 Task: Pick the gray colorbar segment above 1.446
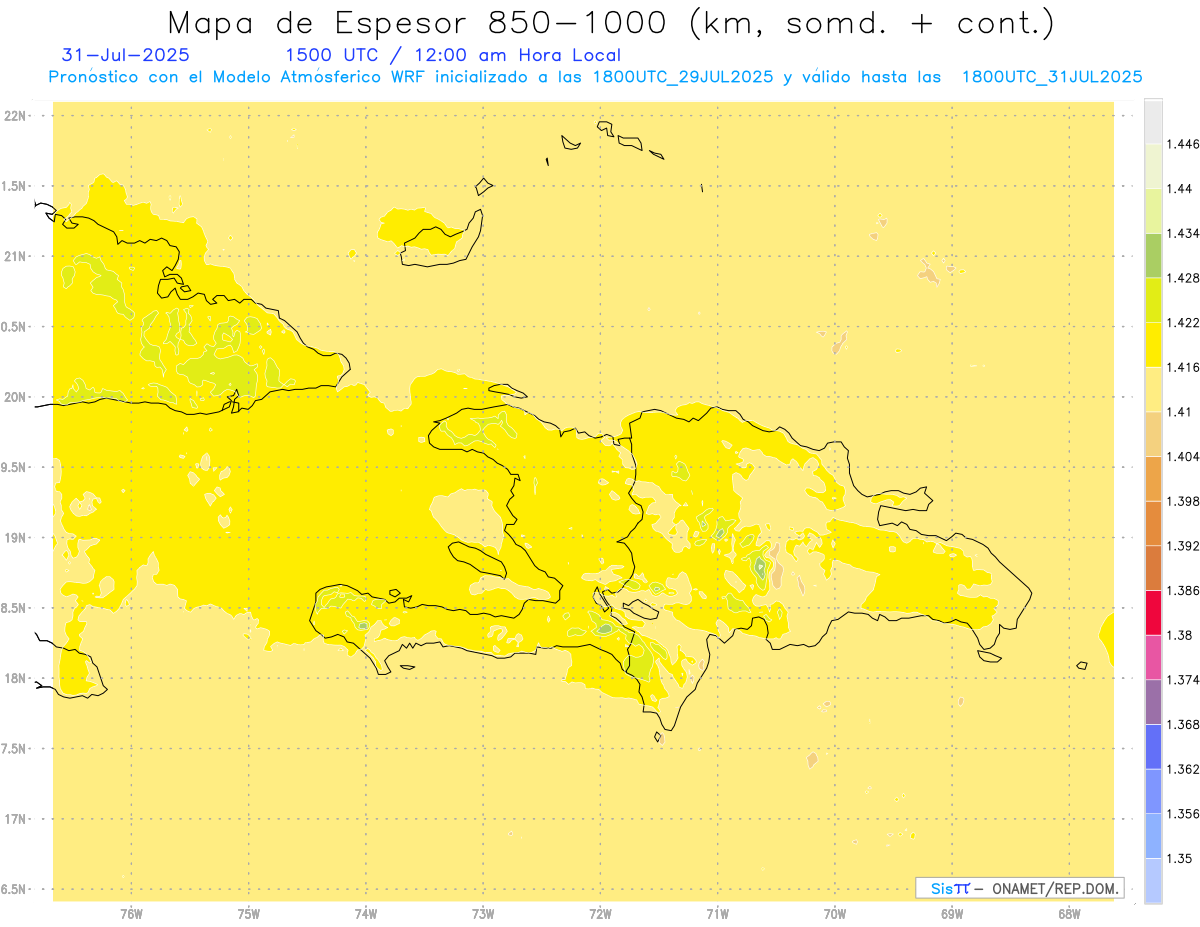[x=1153, y=121]
